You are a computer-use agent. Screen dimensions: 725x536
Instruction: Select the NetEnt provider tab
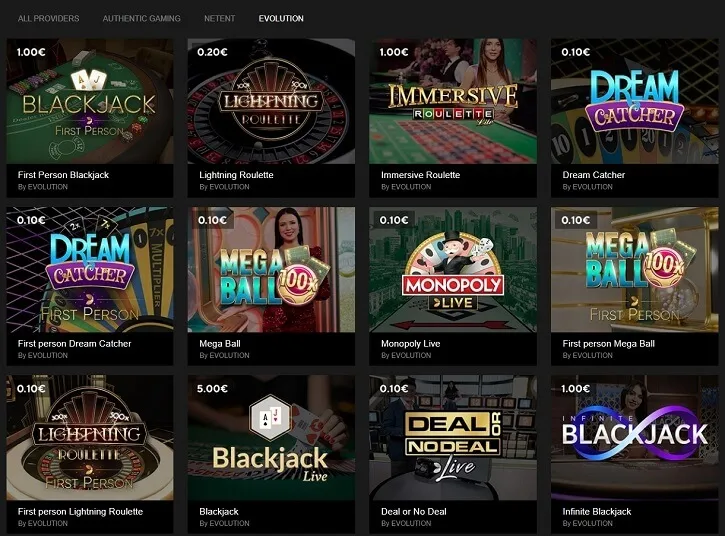coord(220,18)
